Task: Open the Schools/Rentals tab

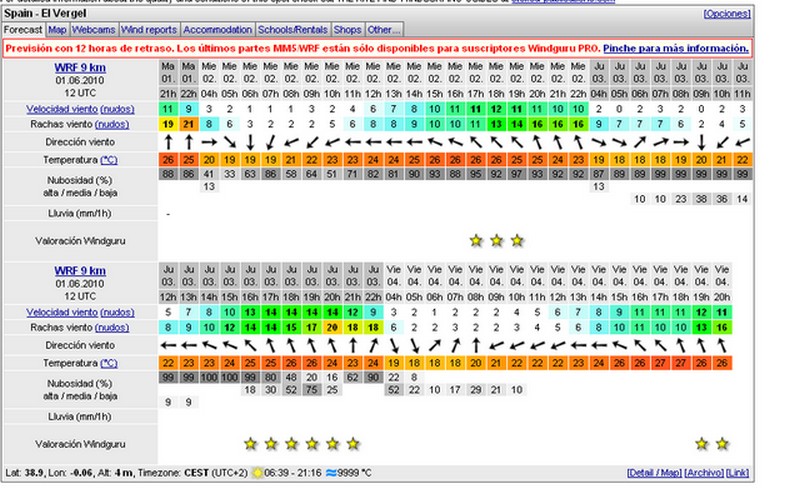Action: 292,30
